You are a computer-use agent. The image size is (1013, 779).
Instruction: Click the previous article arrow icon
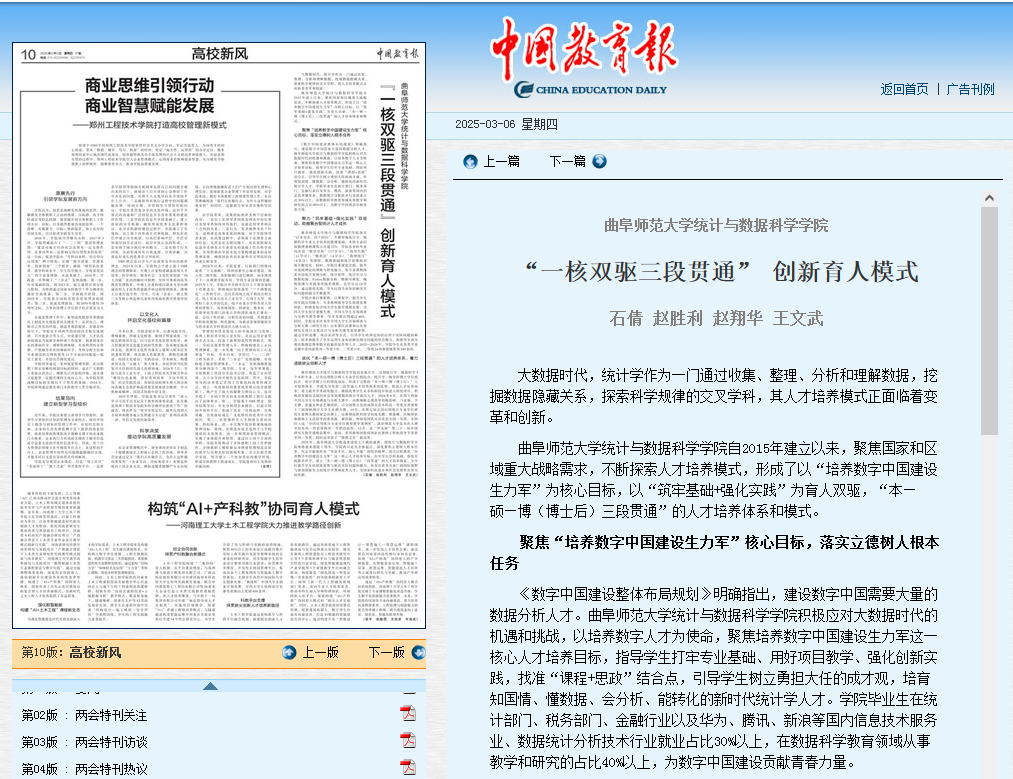coord(470,161)
